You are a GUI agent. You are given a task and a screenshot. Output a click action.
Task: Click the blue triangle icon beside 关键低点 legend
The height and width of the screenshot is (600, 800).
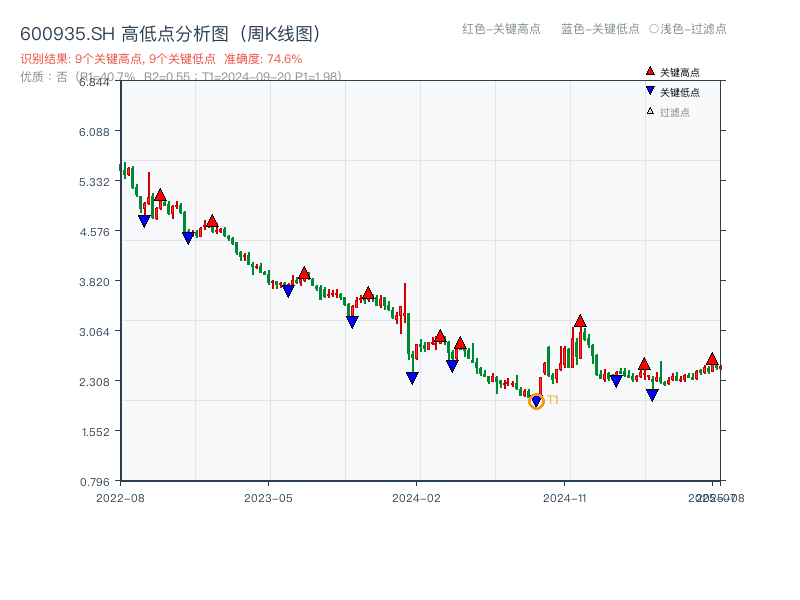point(650,91)
